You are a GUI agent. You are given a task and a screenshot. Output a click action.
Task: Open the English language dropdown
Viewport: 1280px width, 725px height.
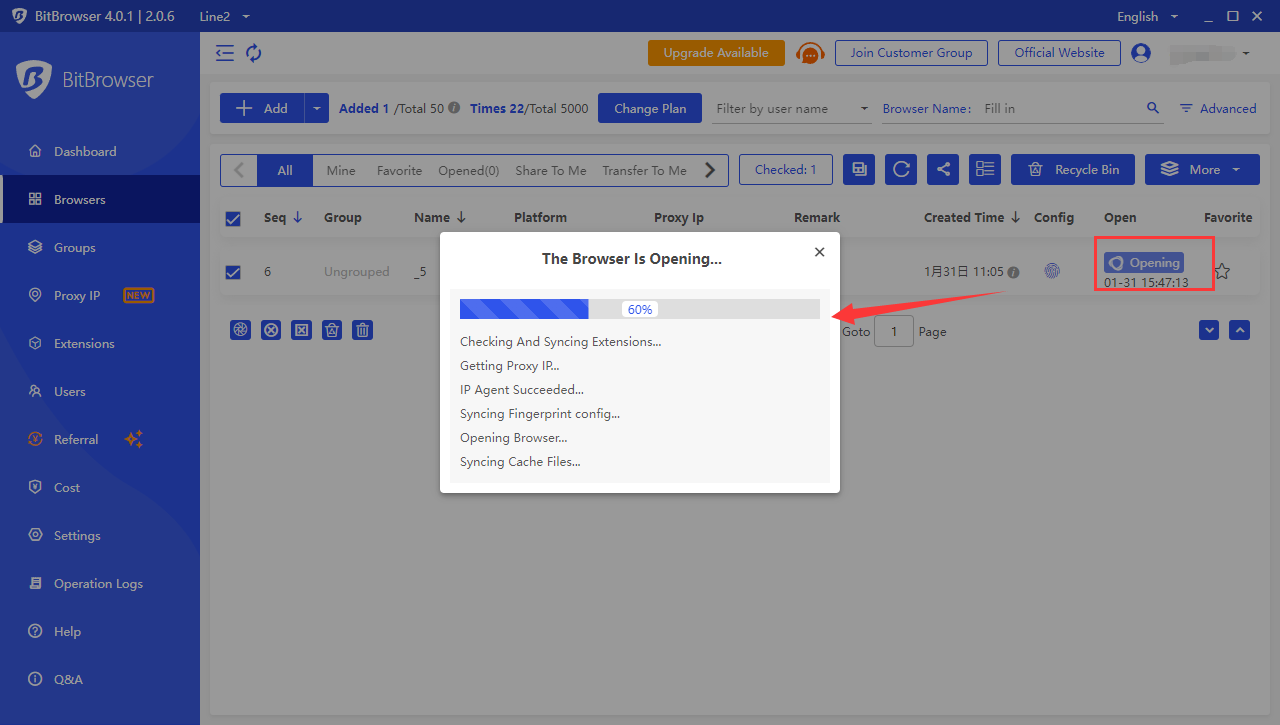(x=1147, y=16)
